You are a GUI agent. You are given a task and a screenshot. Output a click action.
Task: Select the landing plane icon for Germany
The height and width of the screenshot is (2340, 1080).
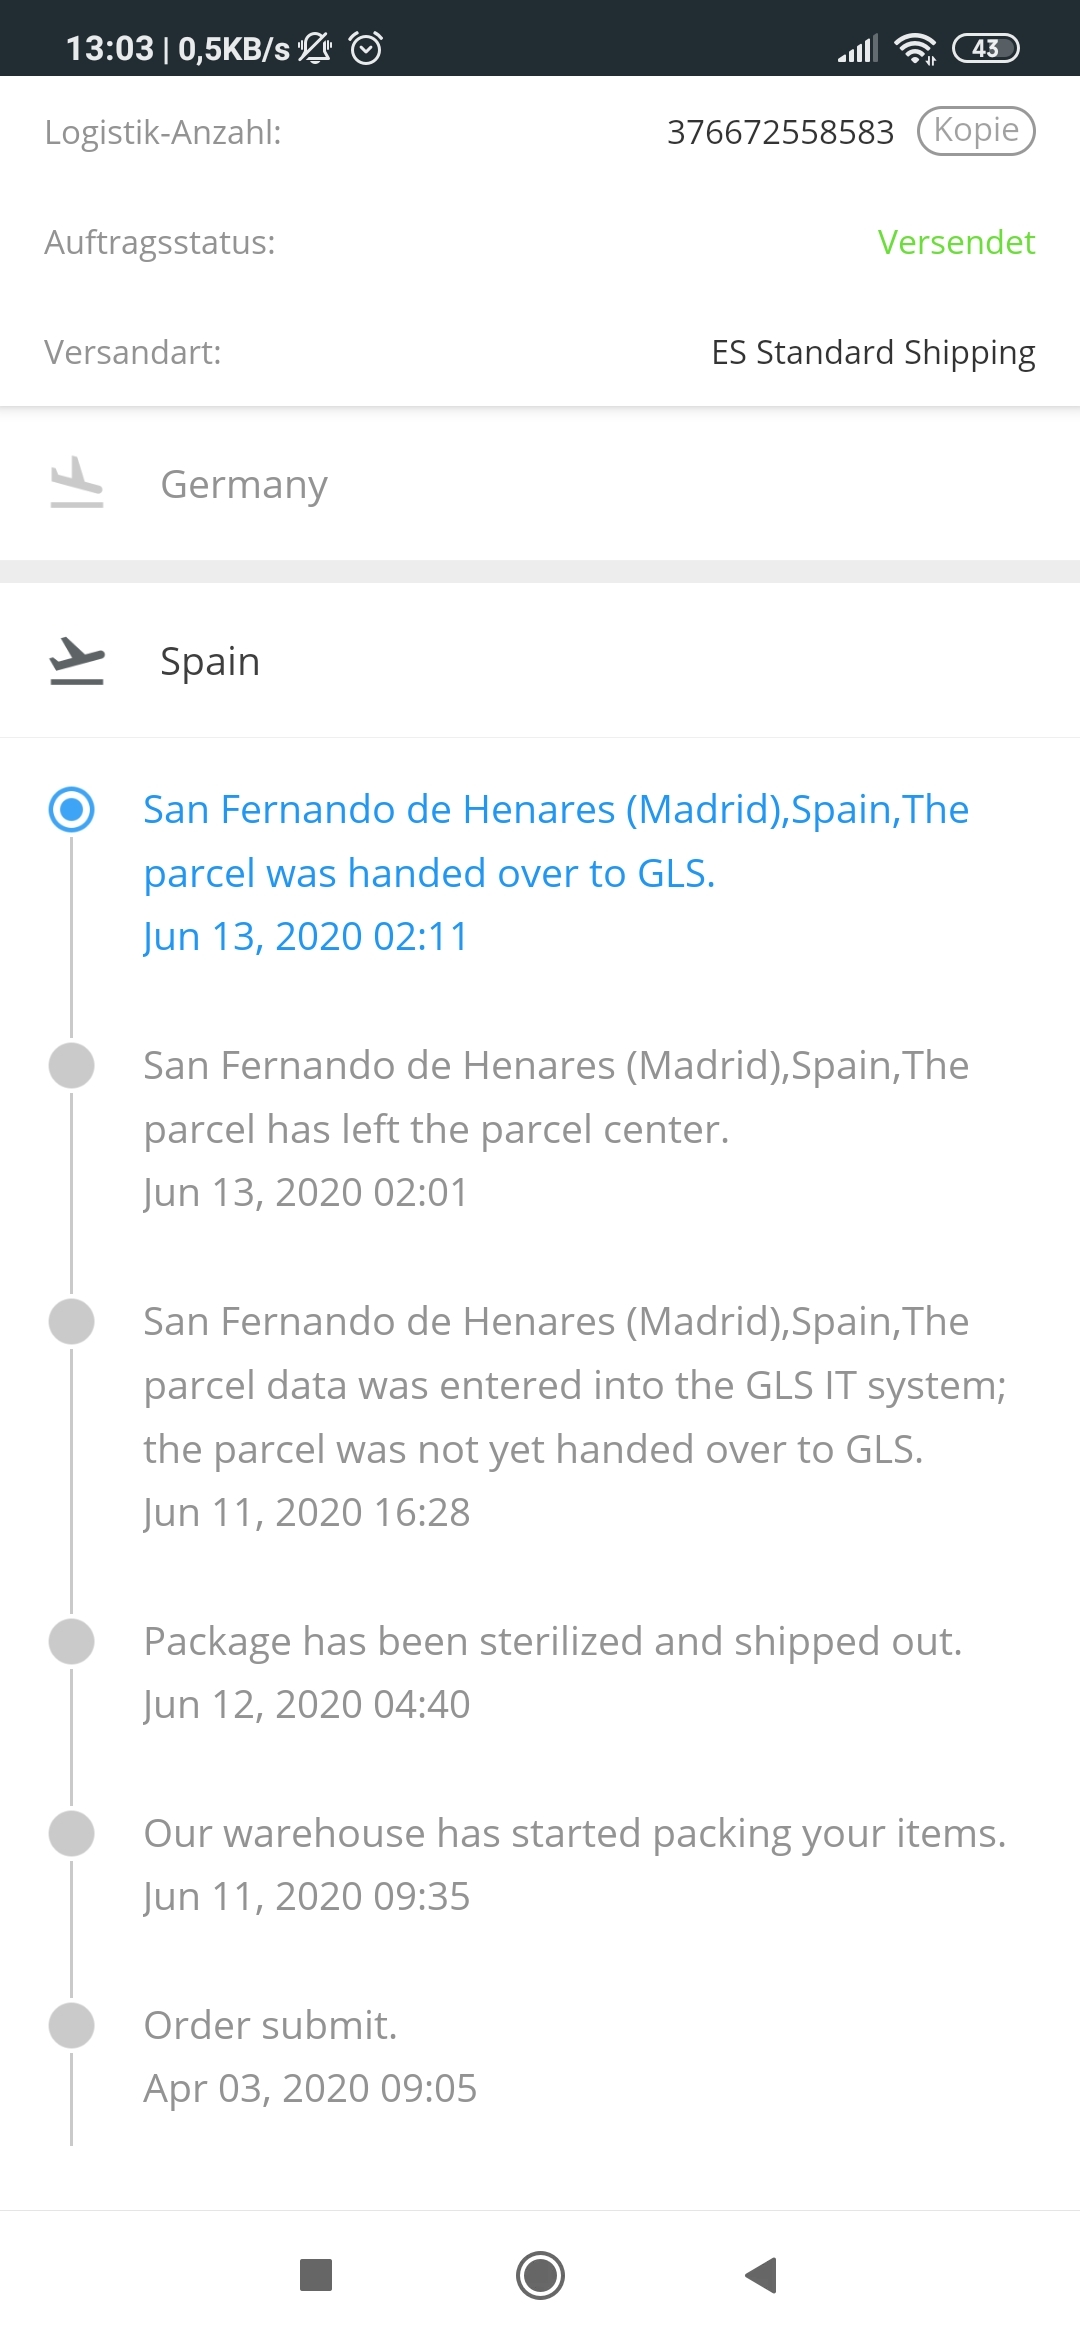pyautogui.click(x=77, y=482)
